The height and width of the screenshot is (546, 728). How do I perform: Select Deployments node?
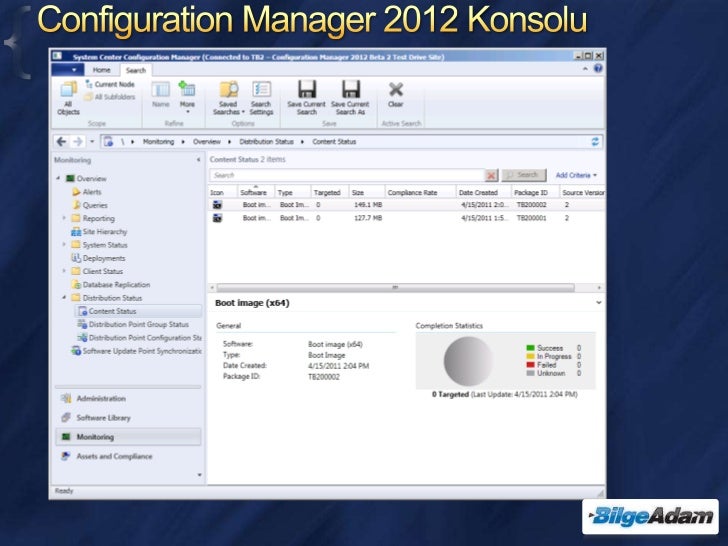(98, 258)
